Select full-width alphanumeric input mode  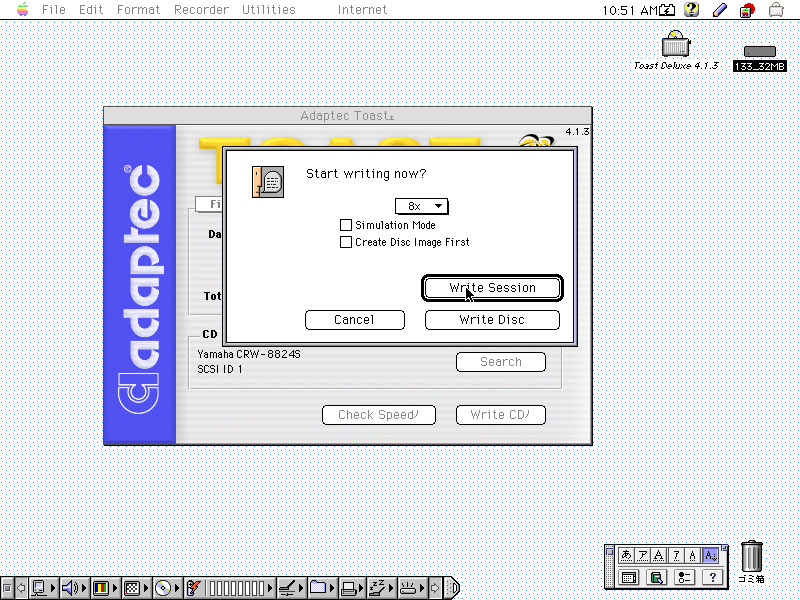click(x=659, y=555)
